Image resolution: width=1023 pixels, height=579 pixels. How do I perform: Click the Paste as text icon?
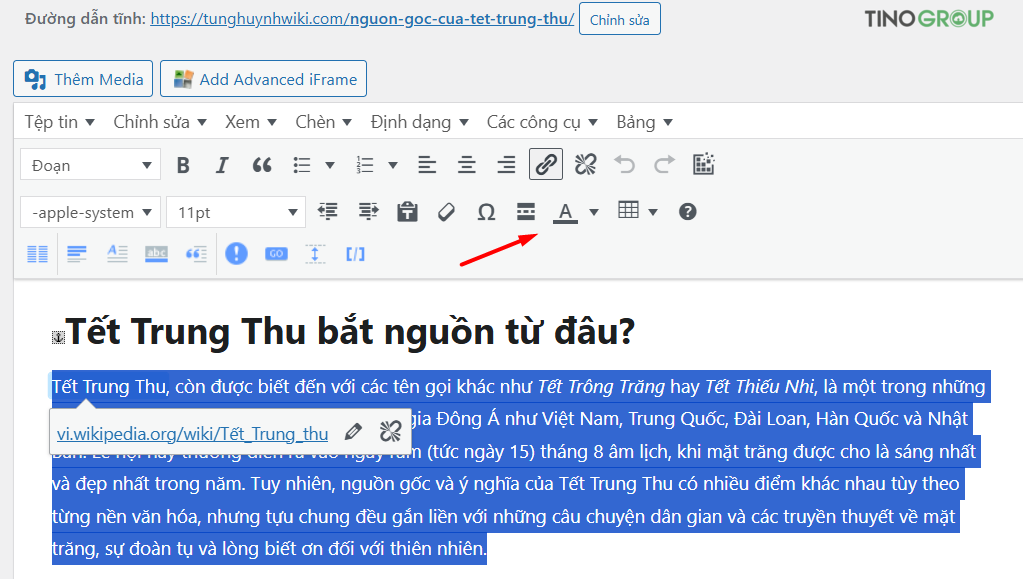[x=407, y=211]
